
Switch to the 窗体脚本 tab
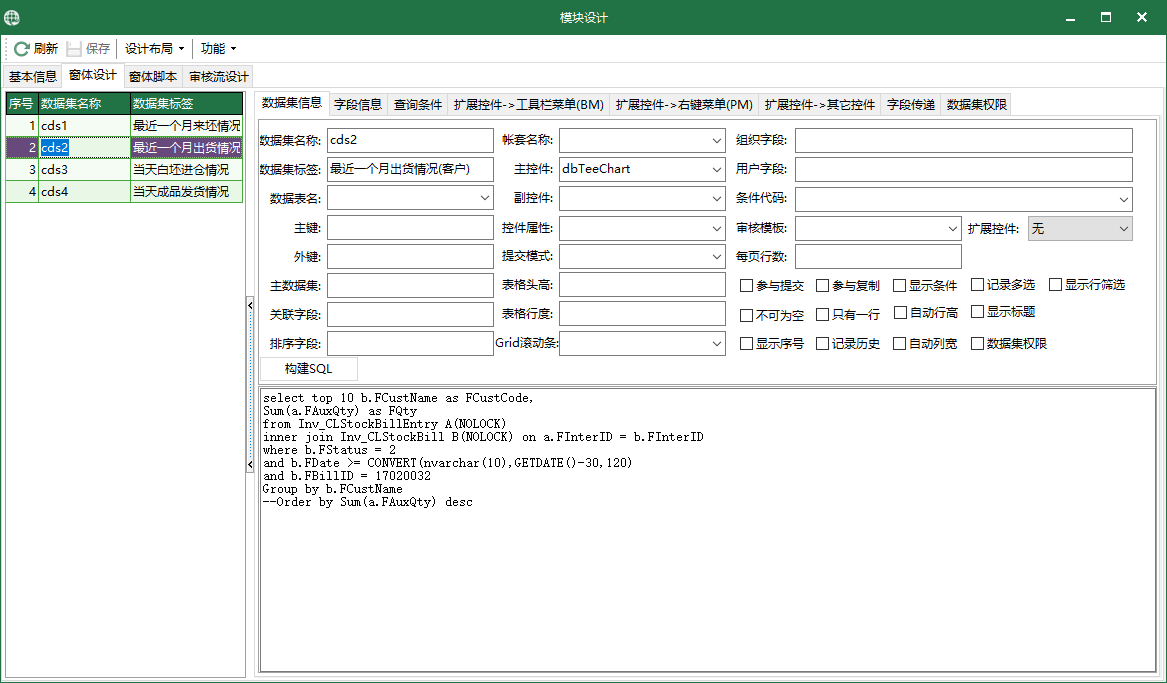(153, 77)
